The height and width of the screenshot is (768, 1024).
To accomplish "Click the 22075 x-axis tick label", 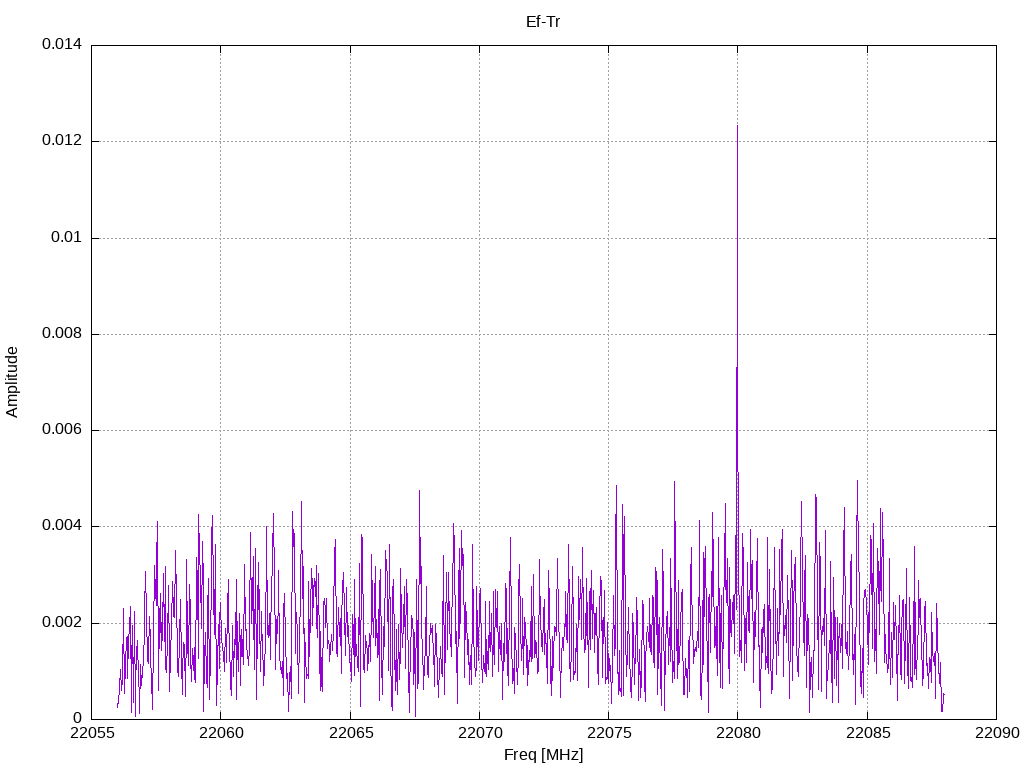I will pos(608,734).
